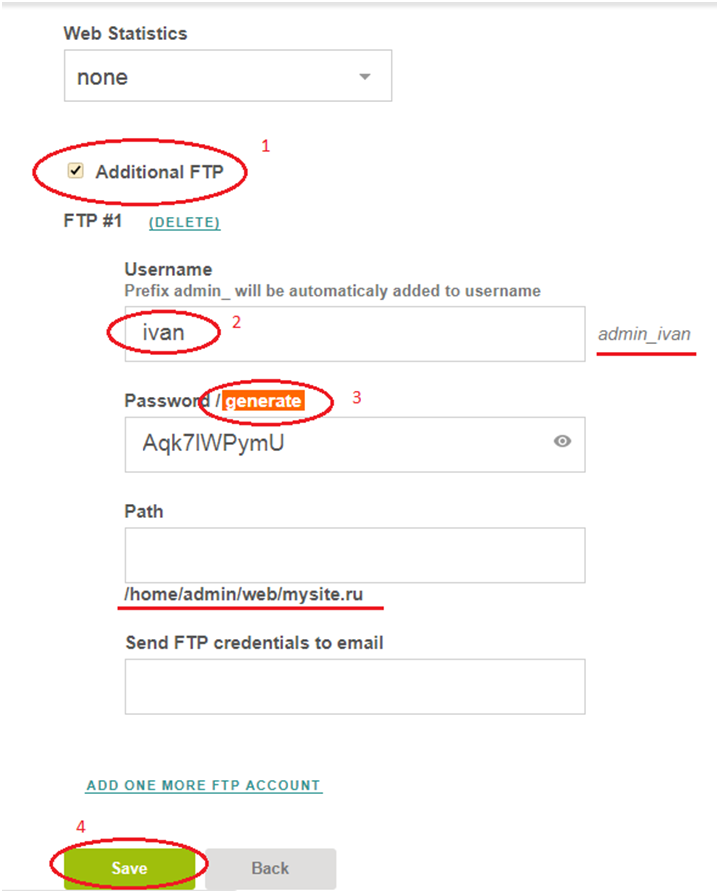Show the password with the eye icon
This screenshot has height=893, width=719.
pyautogui.click(x=562, y=440)
